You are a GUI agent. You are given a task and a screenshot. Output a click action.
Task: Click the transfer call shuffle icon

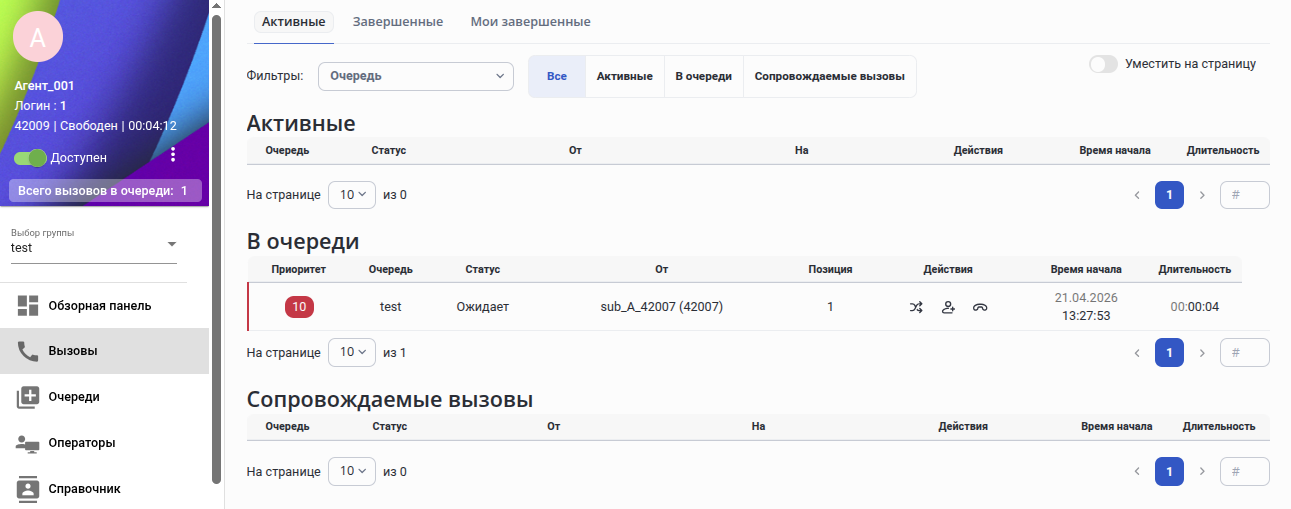916,307
